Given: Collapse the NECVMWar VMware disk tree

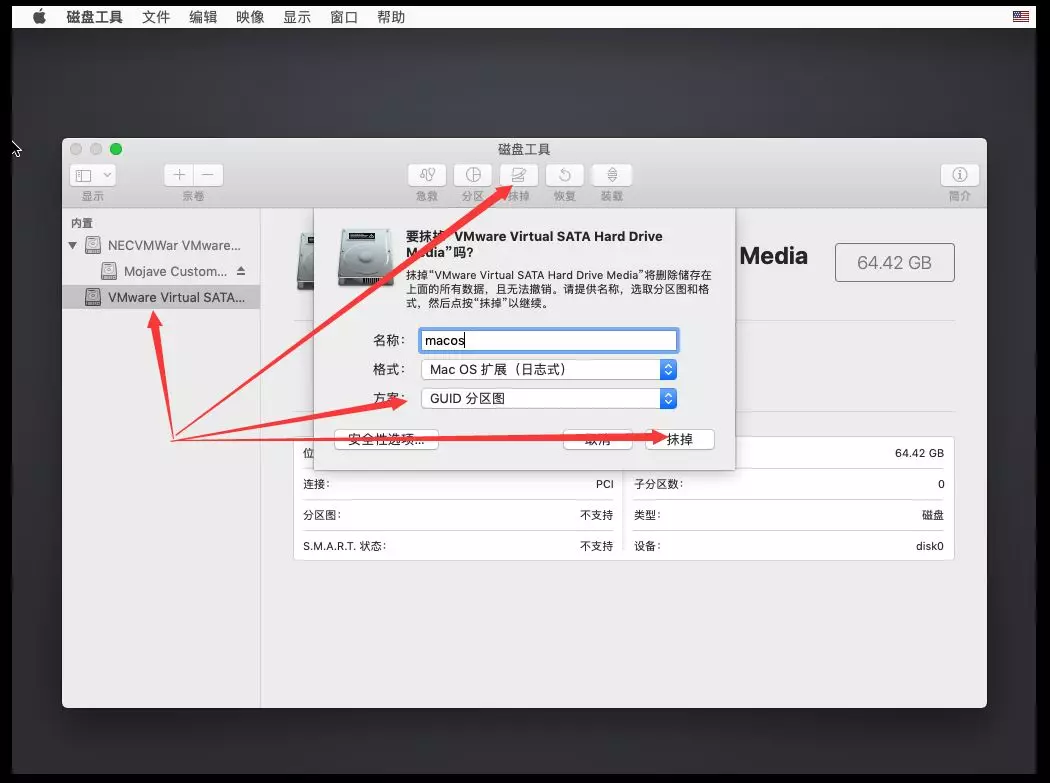Looking at the screenshot, I should [72, 245].
